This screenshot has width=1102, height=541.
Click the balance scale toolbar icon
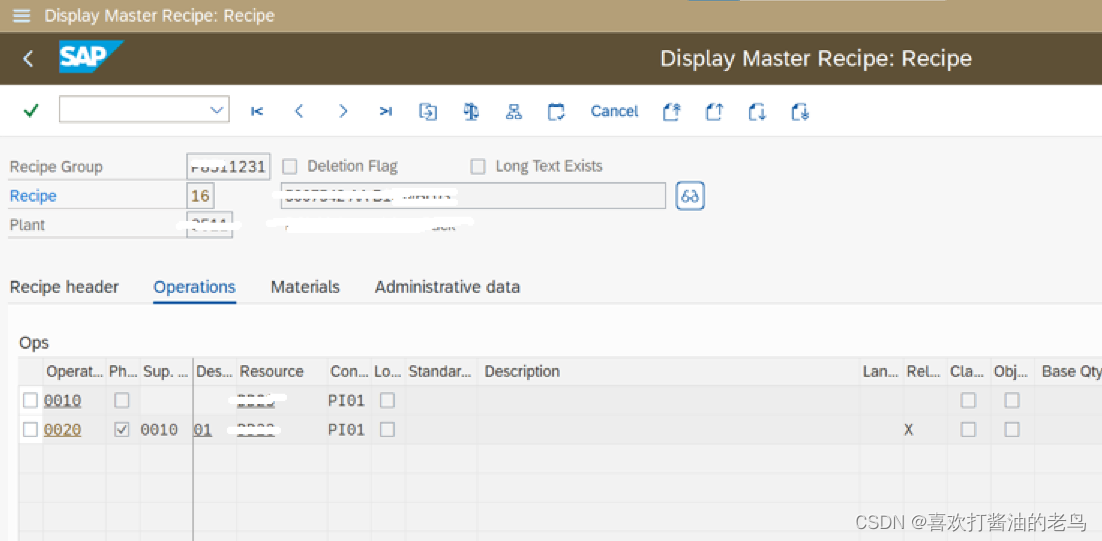click(471, 111)
